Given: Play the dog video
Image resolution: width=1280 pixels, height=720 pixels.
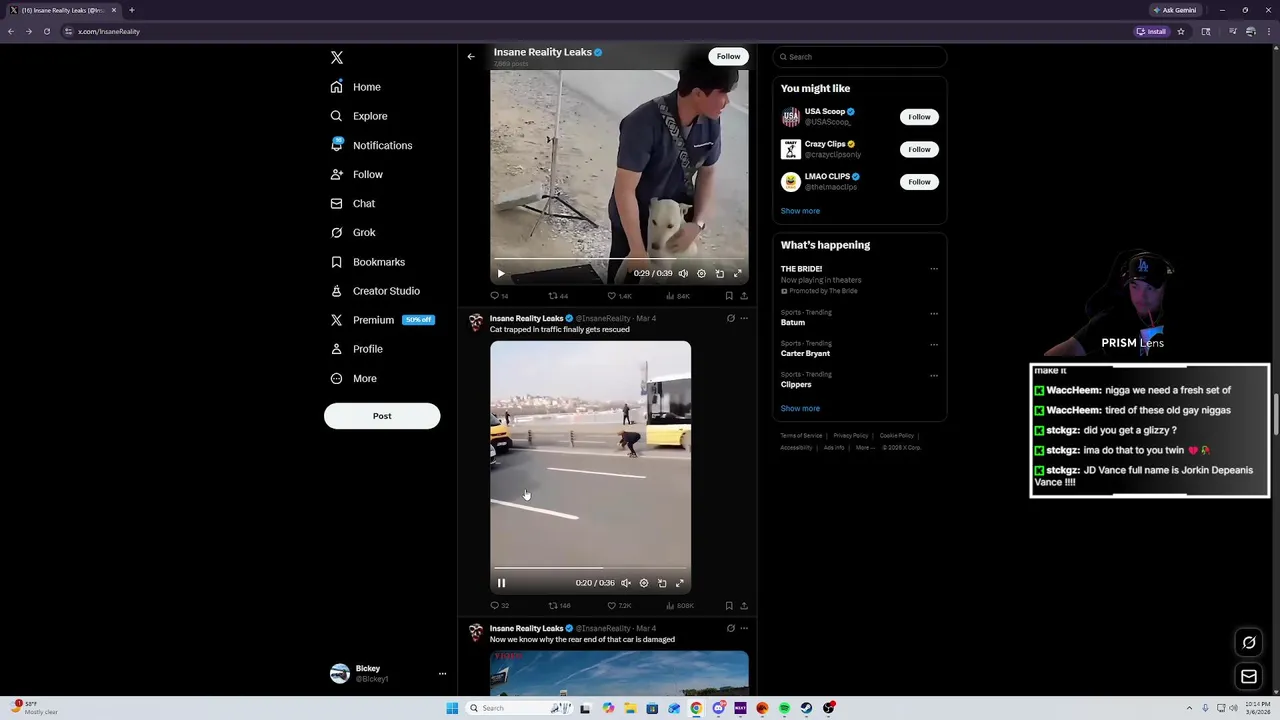Looking at the screenshot, I should [501, 273].
